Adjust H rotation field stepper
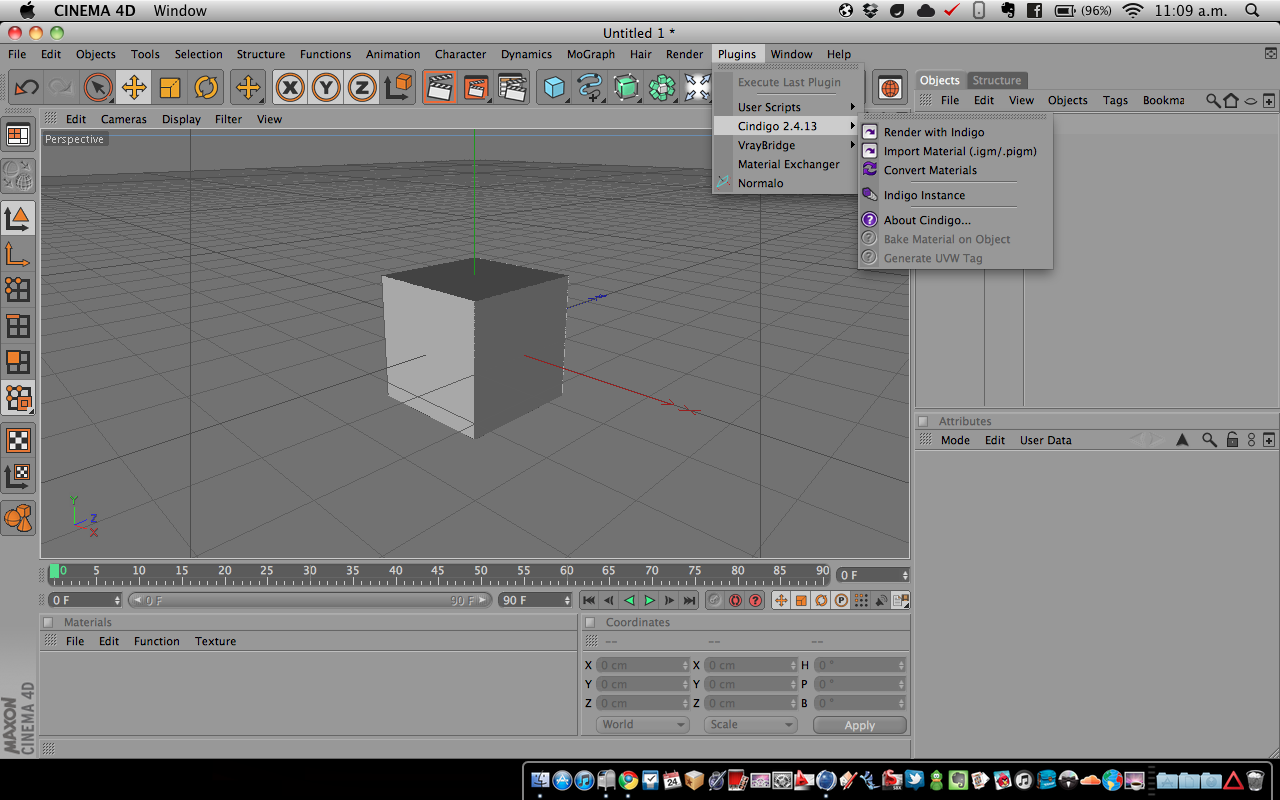This screenshot has height=800, width=1280. tap(903, 665)
